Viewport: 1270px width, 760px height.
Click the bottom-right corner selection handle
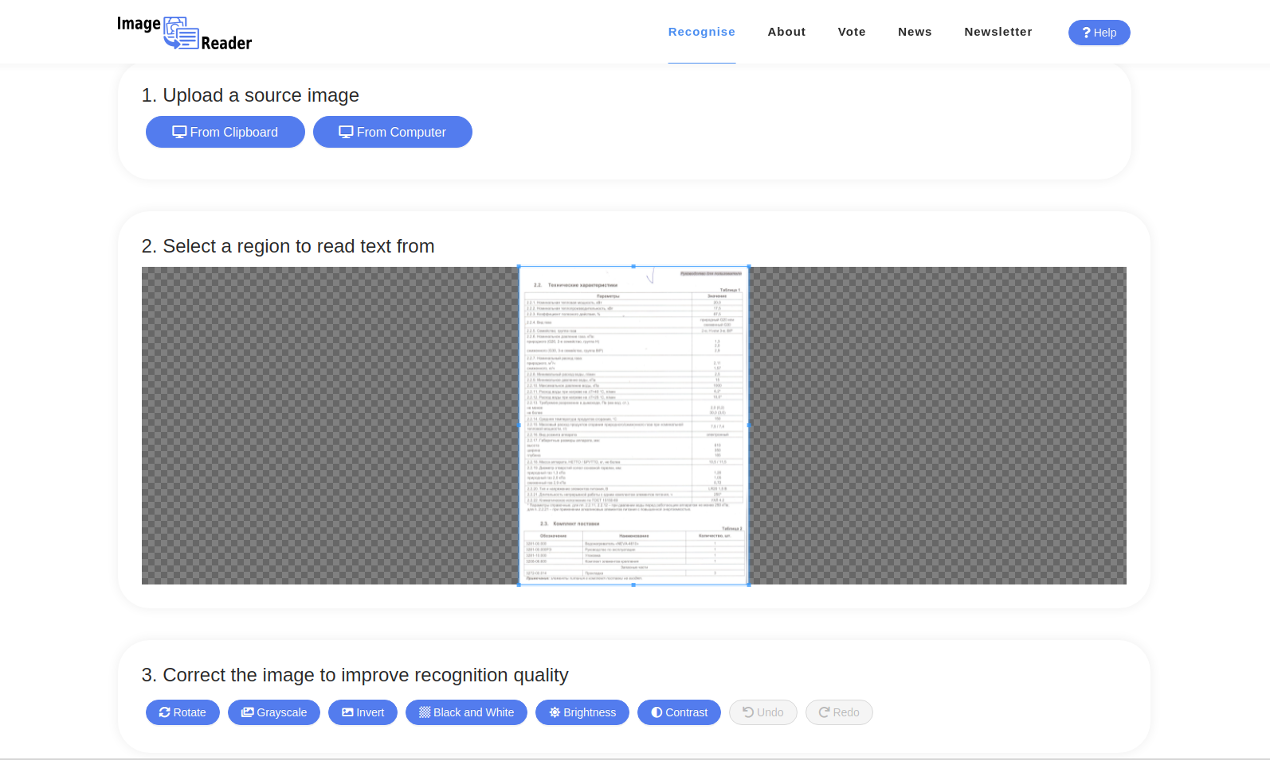click(749, 584)
